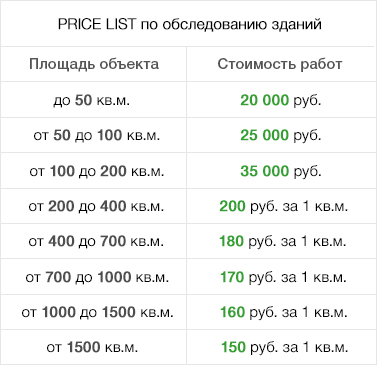Screen dimensions: 377x365
Task: Click the PRICE LIST table title
Action: [x=190, y=25]
